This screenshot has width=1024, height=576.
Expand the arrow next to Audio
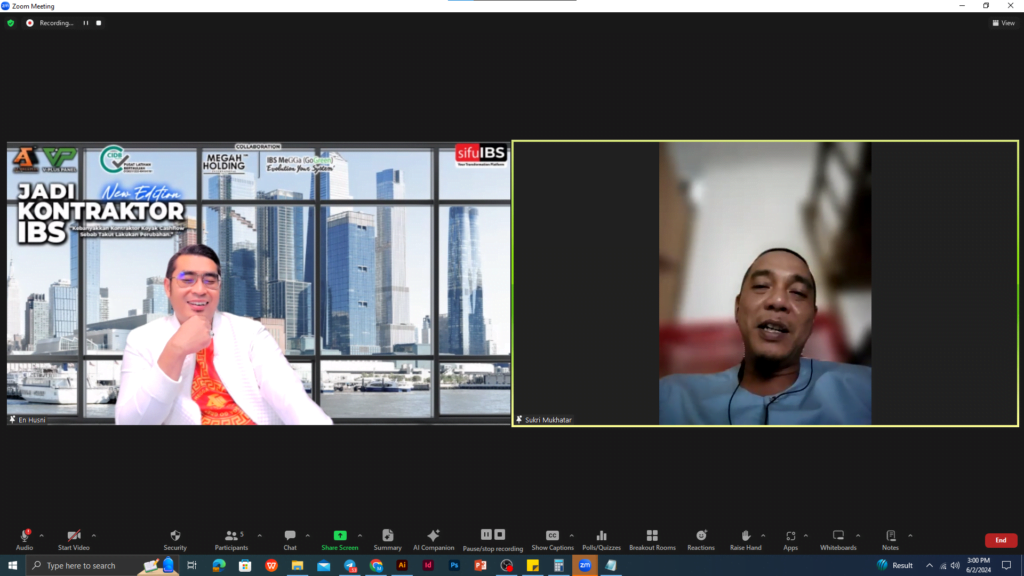(x=41, y=535)
